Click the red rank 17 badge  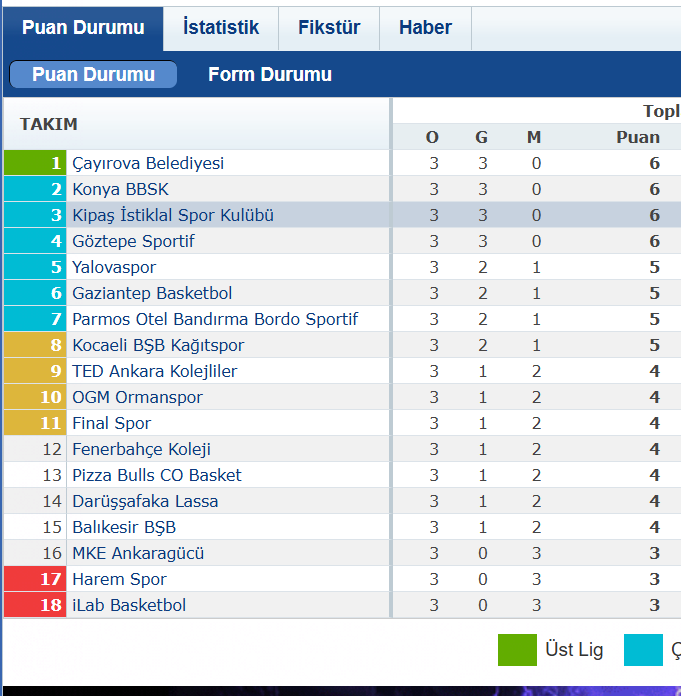coord(35,579)
